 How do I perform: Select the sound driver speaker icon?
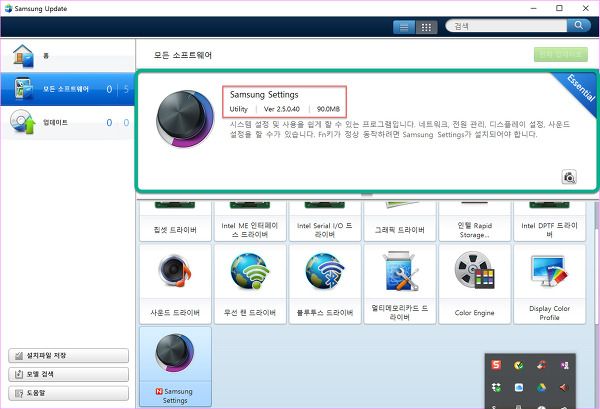(175, 272)
